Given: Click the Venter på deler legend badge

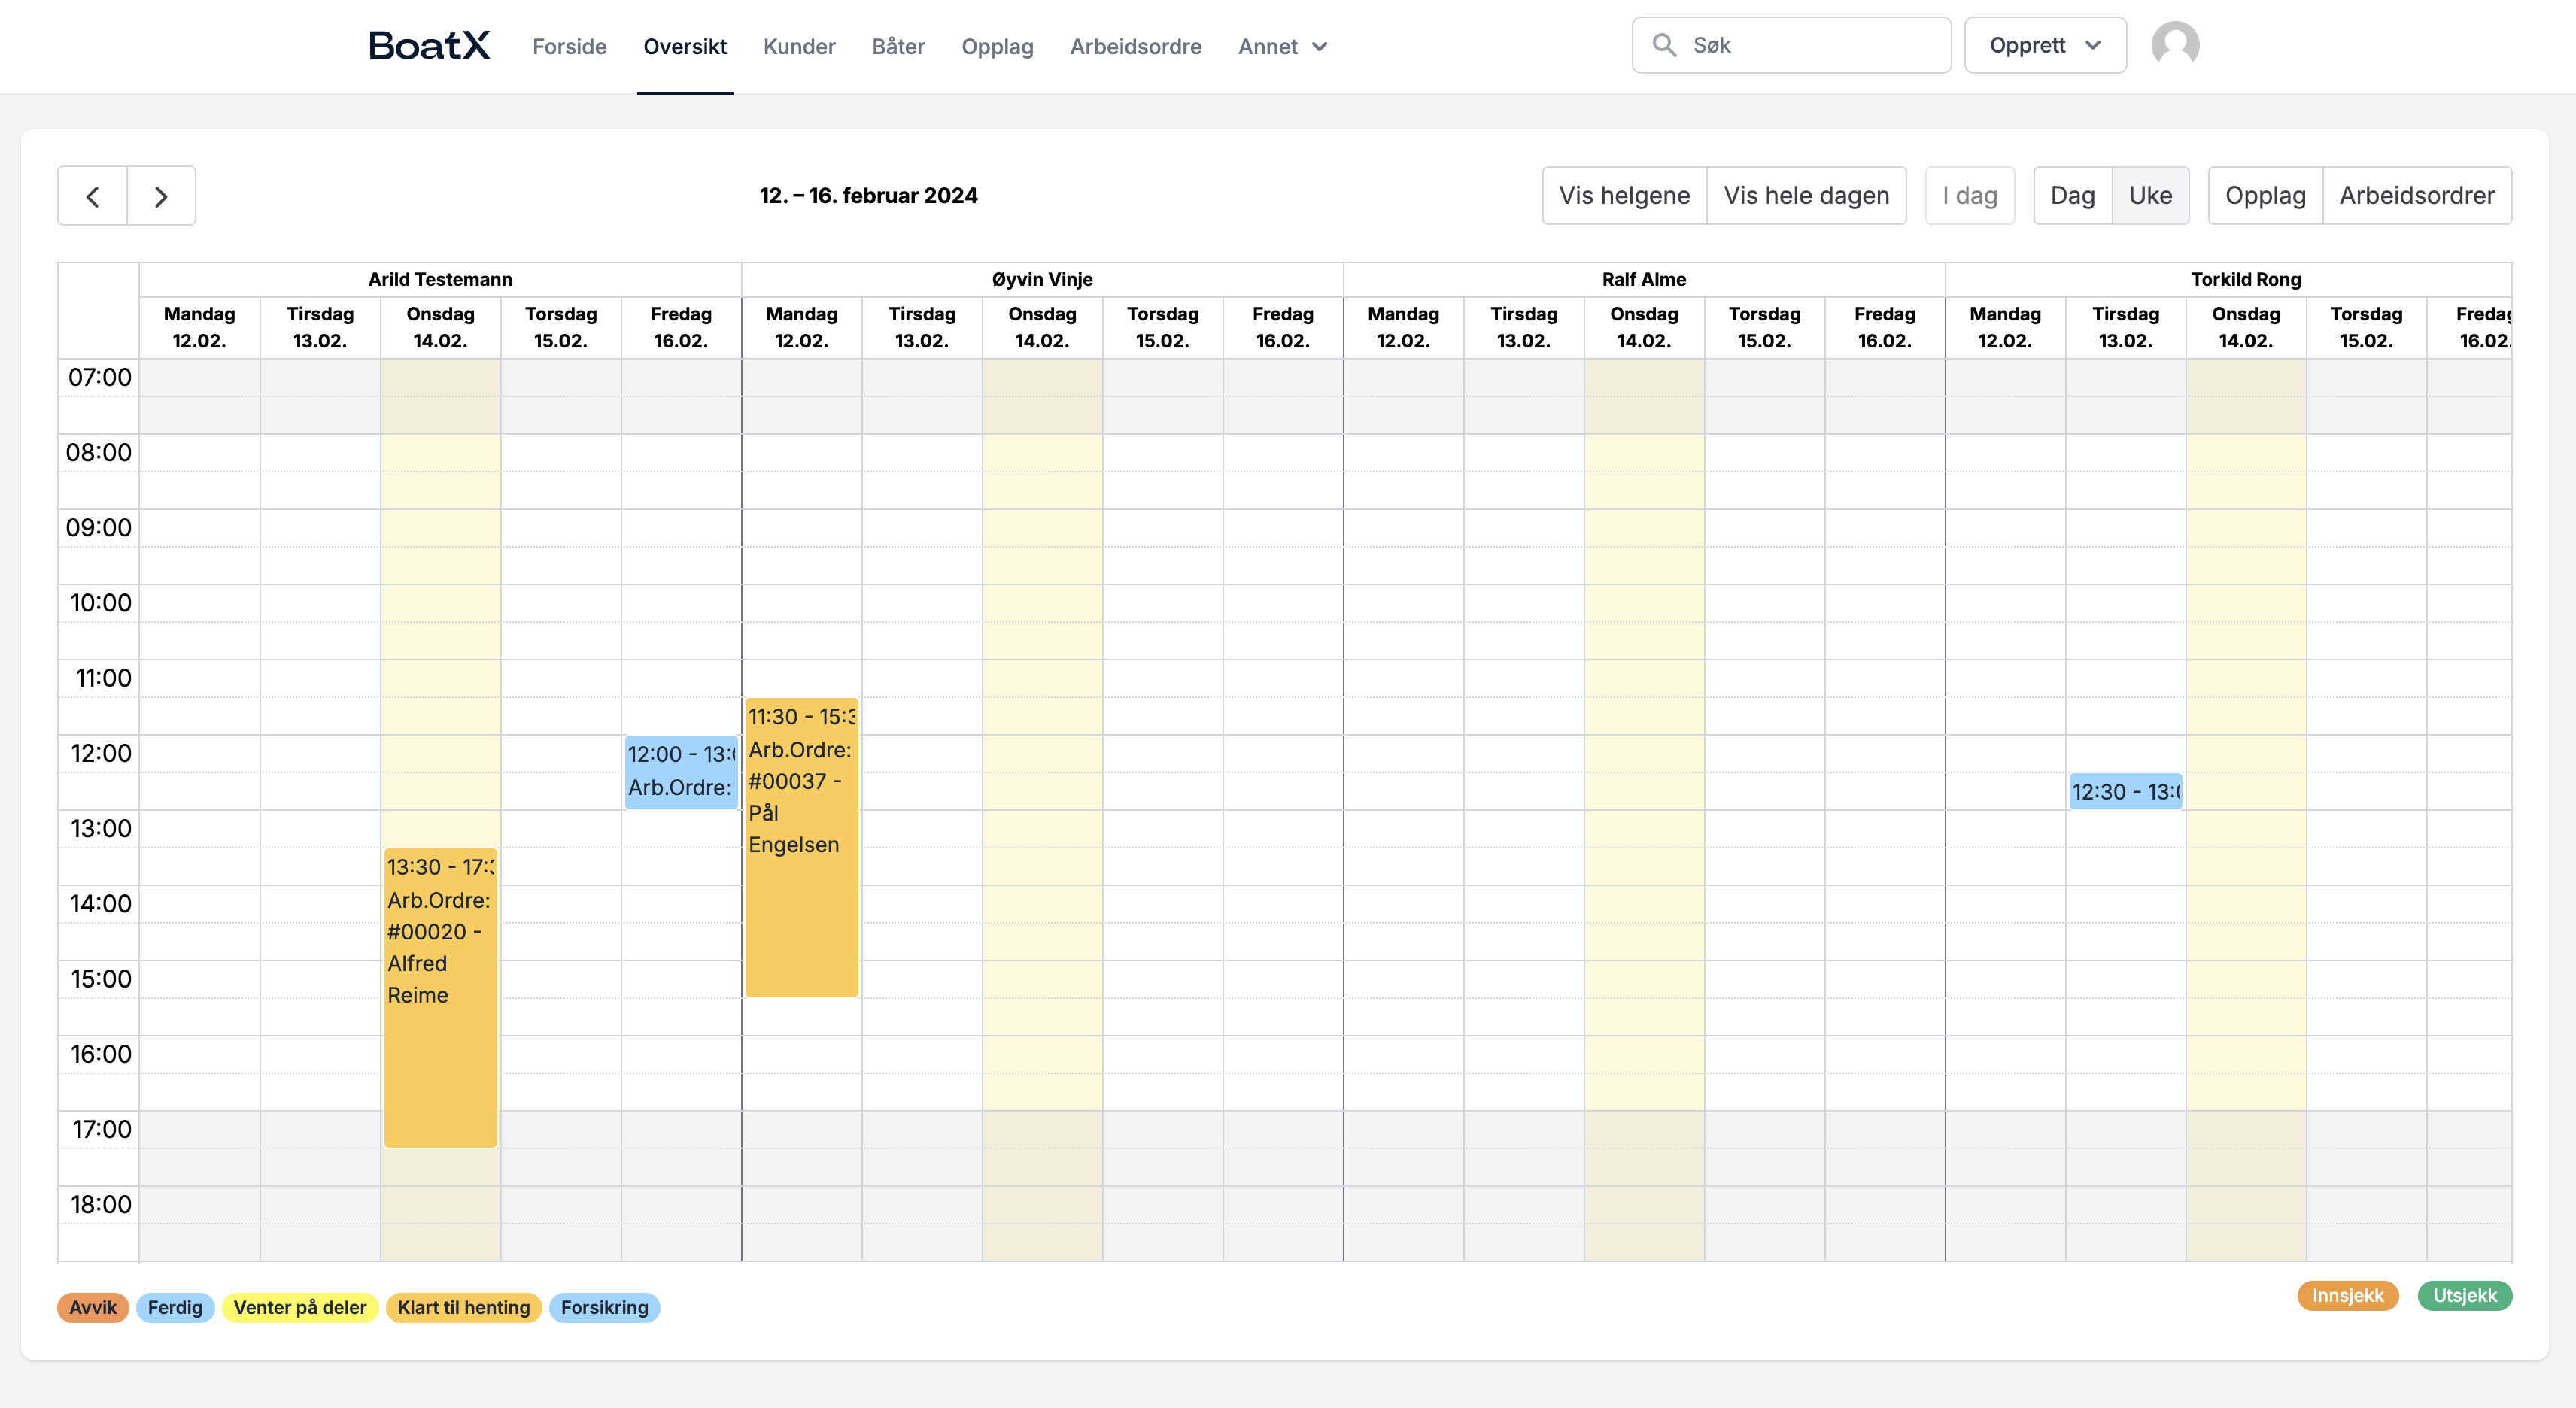Looking at the screenshot, I should (x=300, y=1307).
